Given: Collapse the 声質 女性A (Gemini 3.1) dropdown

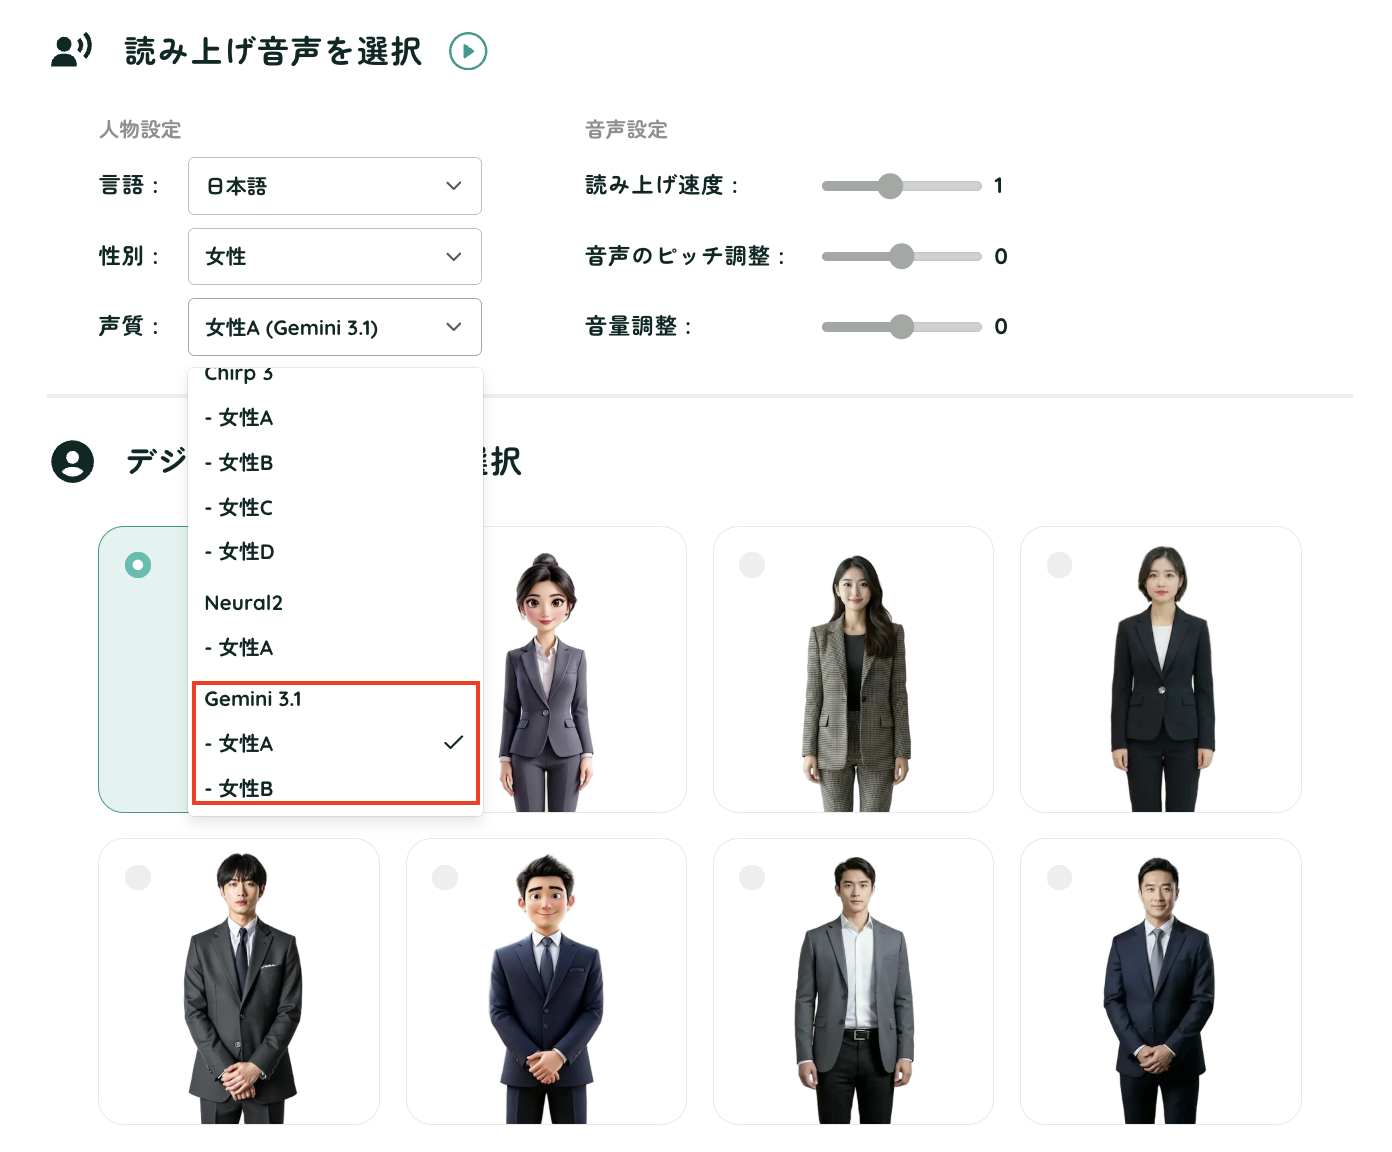Looking at the screenshot, I should (x=335, y=327).
